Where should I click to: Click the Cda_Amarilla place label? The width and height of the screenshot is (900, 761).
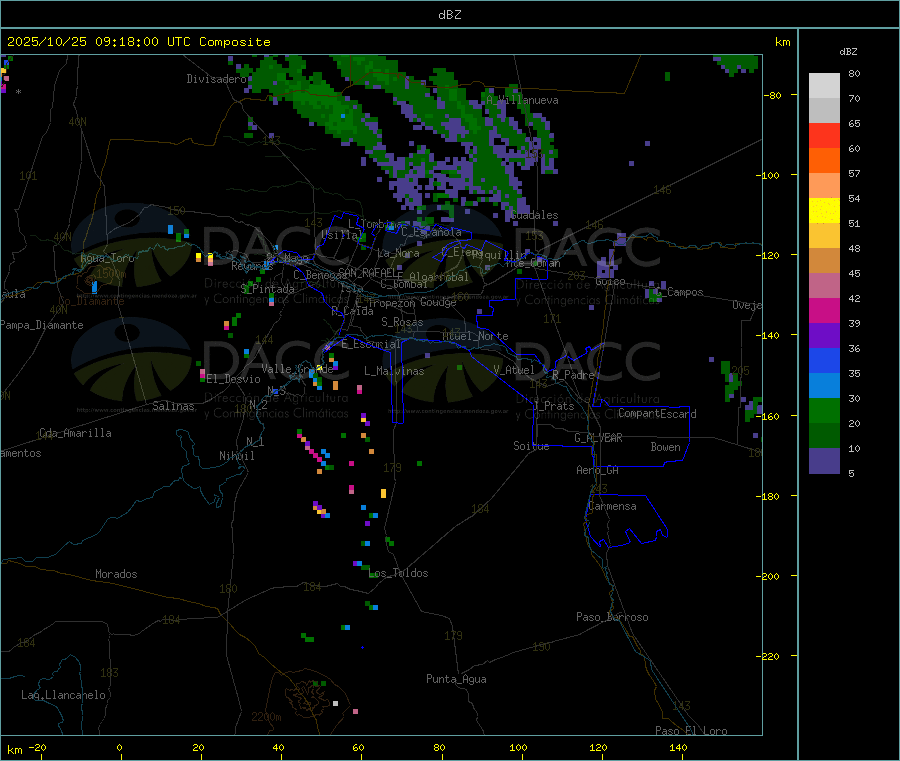(75, 433)
